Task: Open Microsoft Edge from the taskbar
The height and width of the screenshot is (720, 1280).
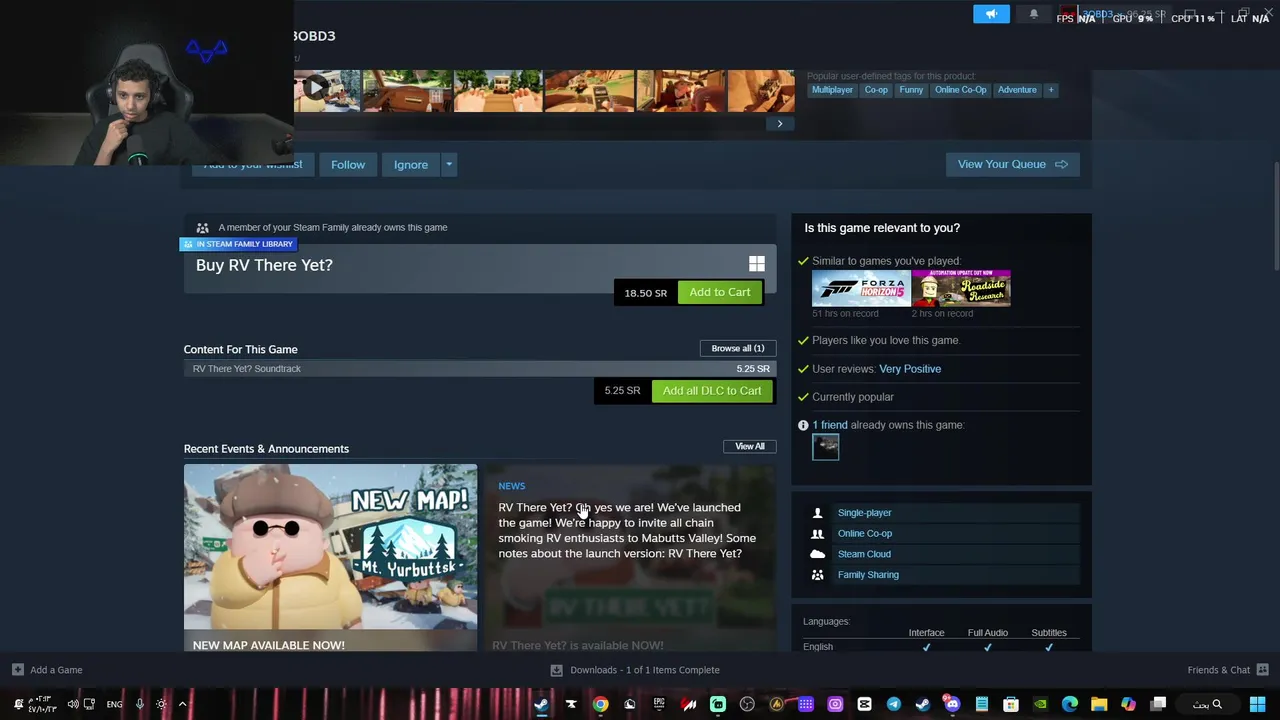Action: coord(1069,704)
